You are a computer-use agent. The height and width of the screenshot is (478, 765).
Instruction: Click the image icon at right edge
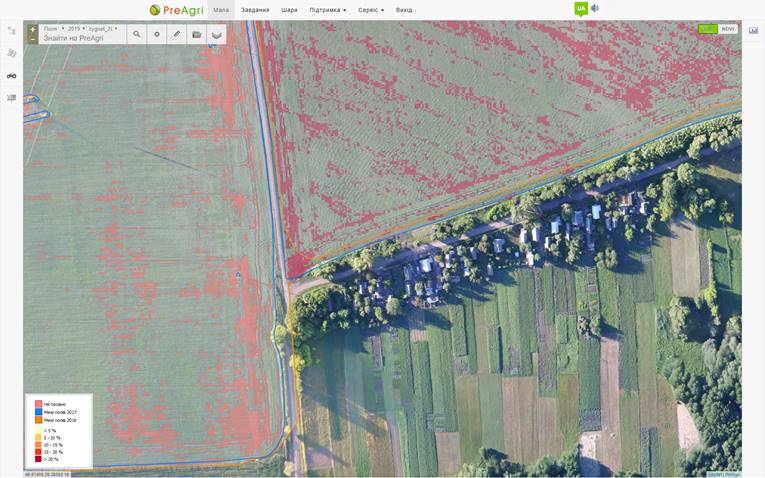753,30
